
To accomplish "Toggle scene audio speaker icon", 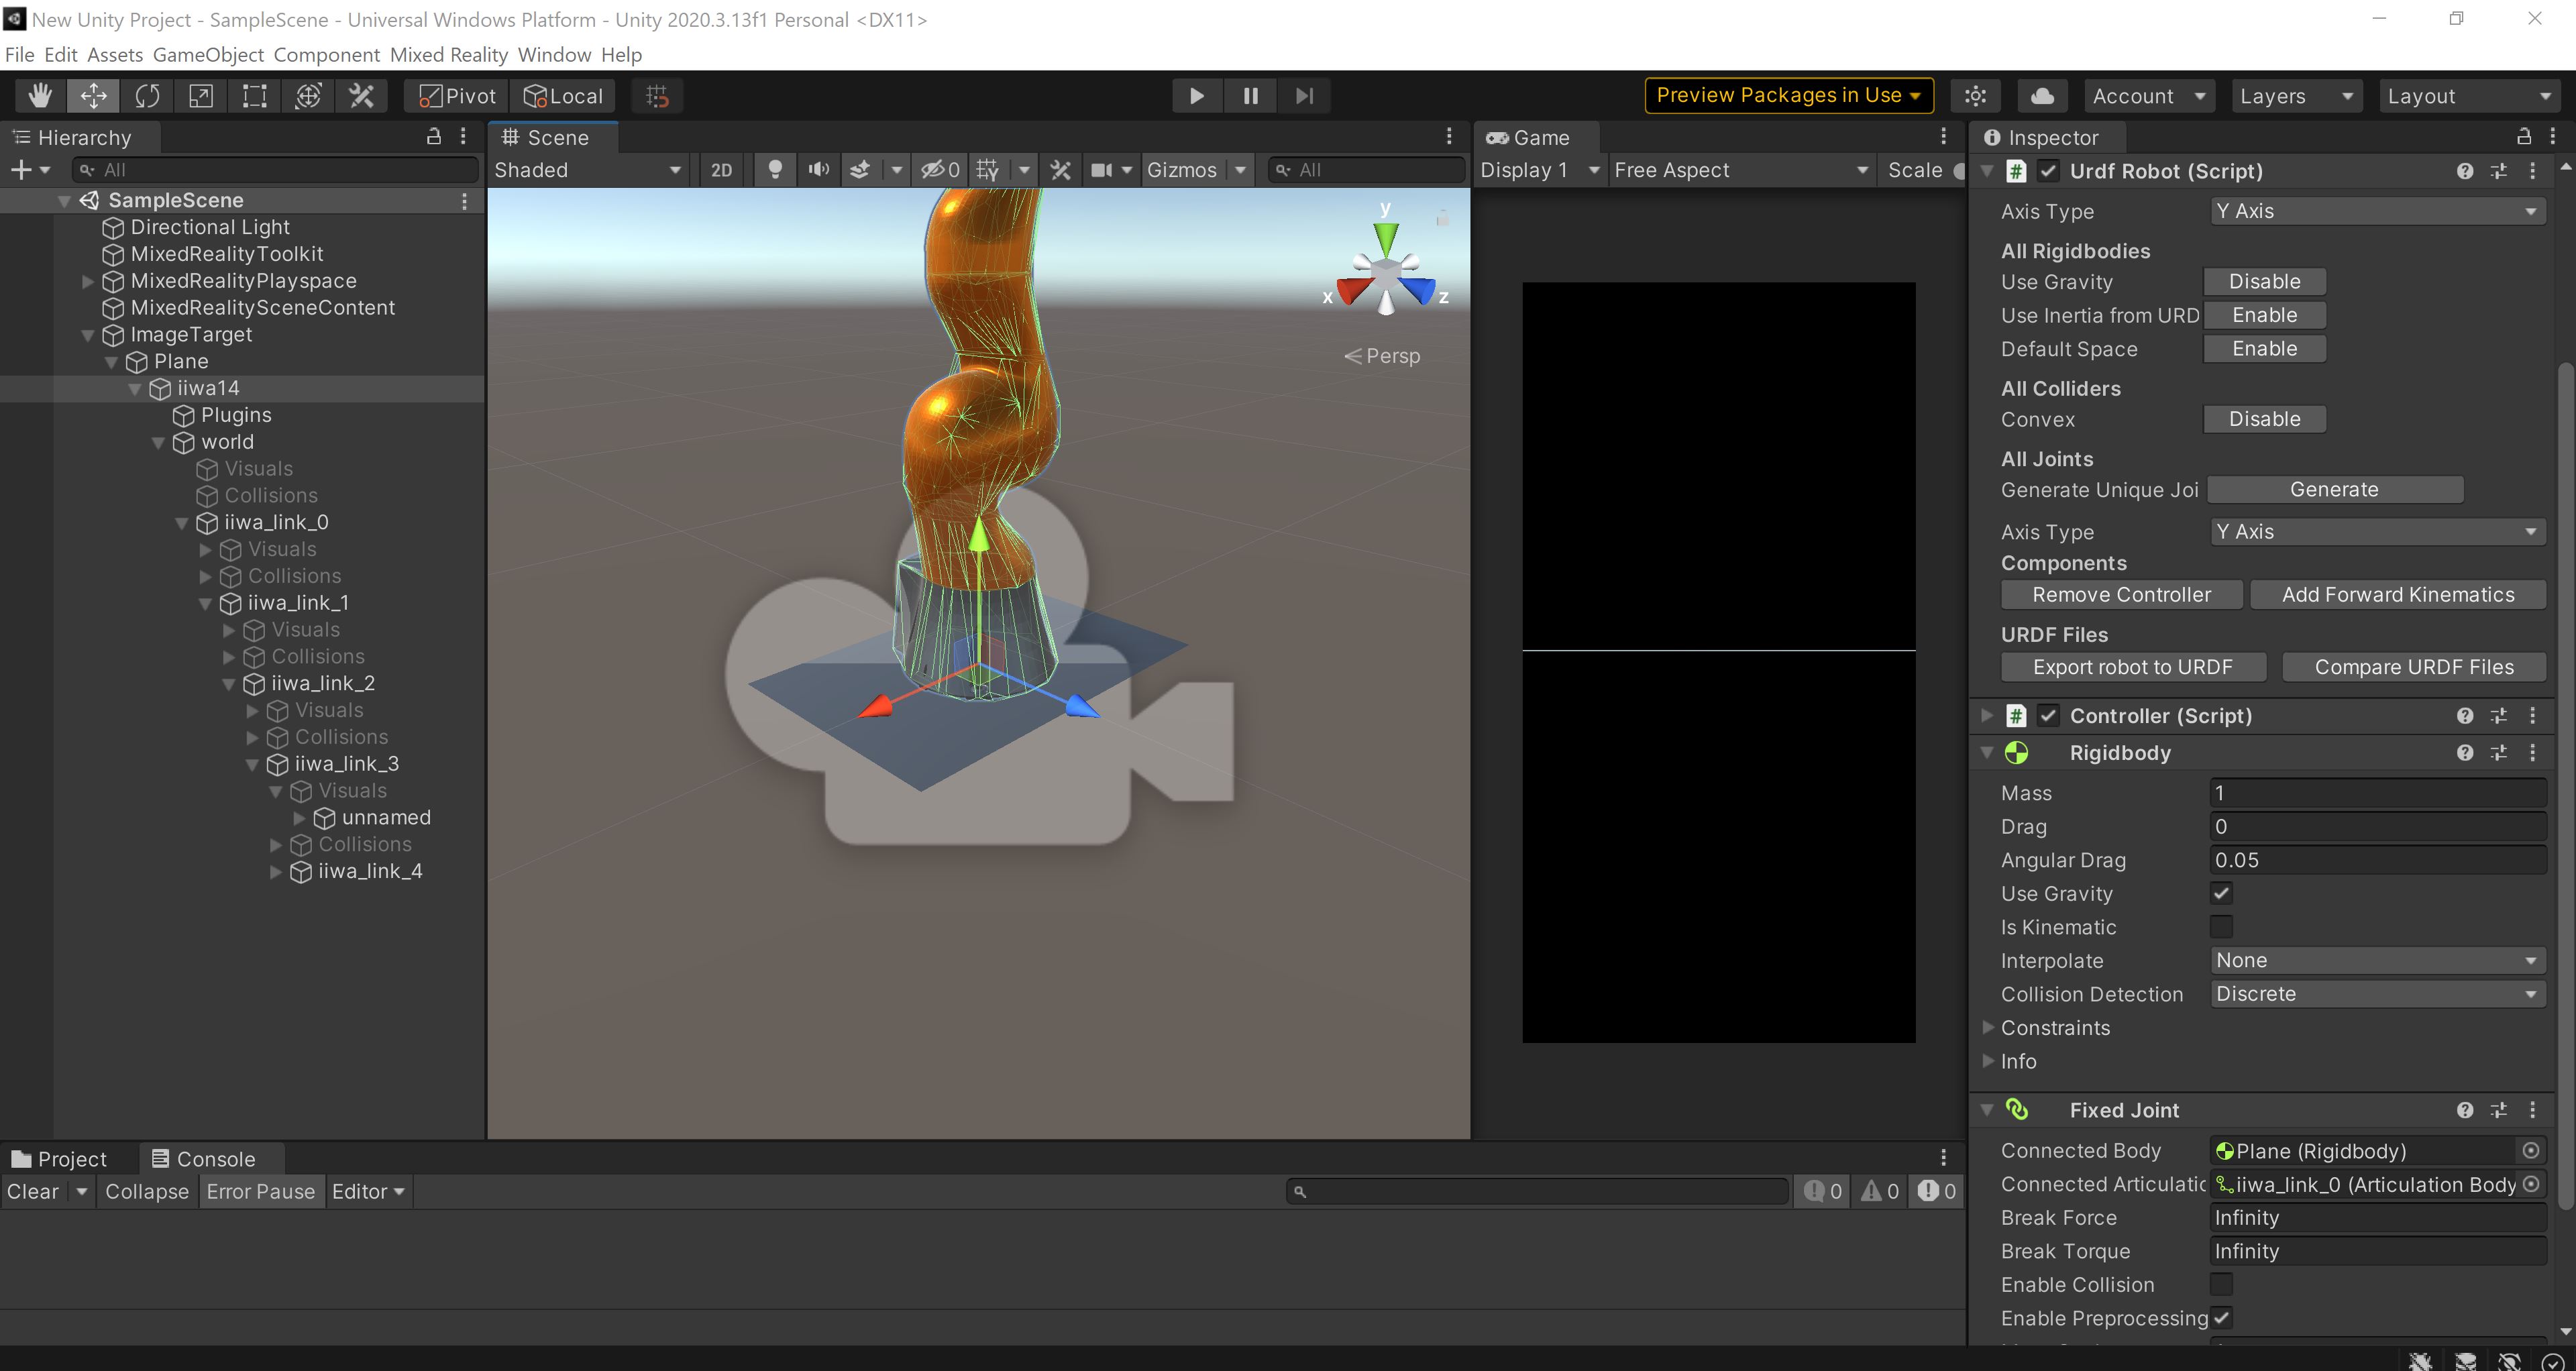I will (819, 170).
